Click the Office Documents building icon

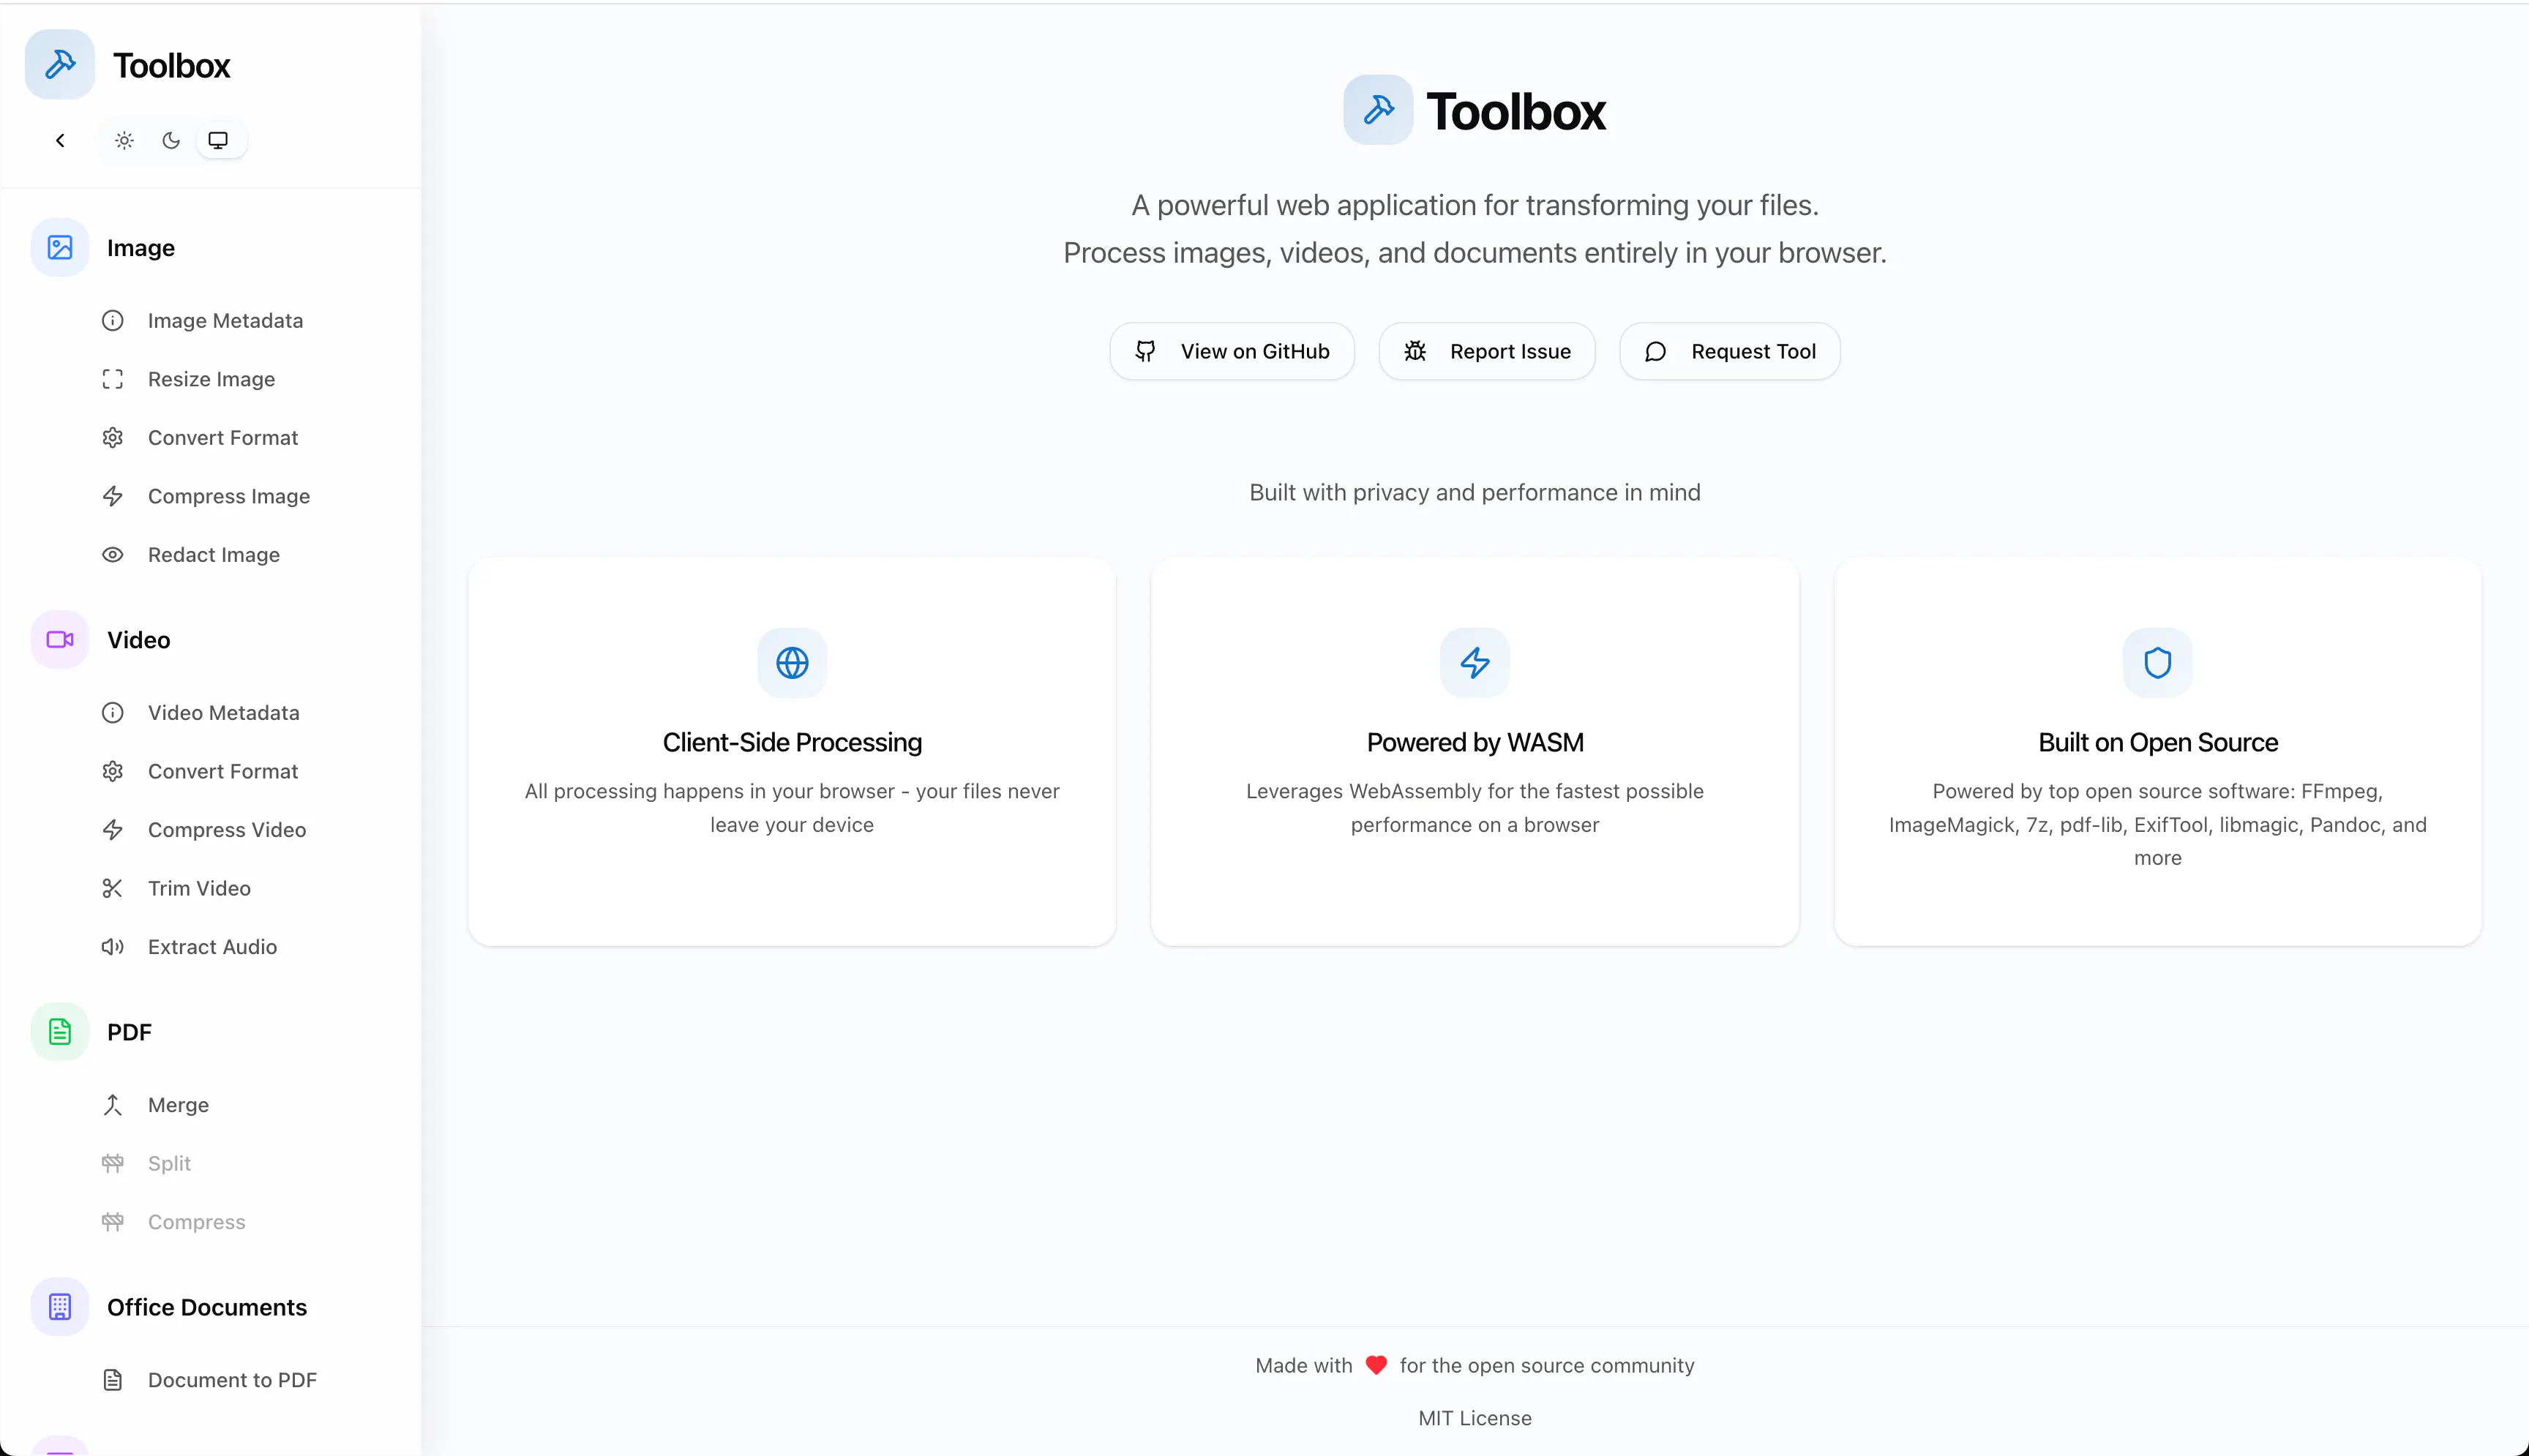coord(60,1307)
